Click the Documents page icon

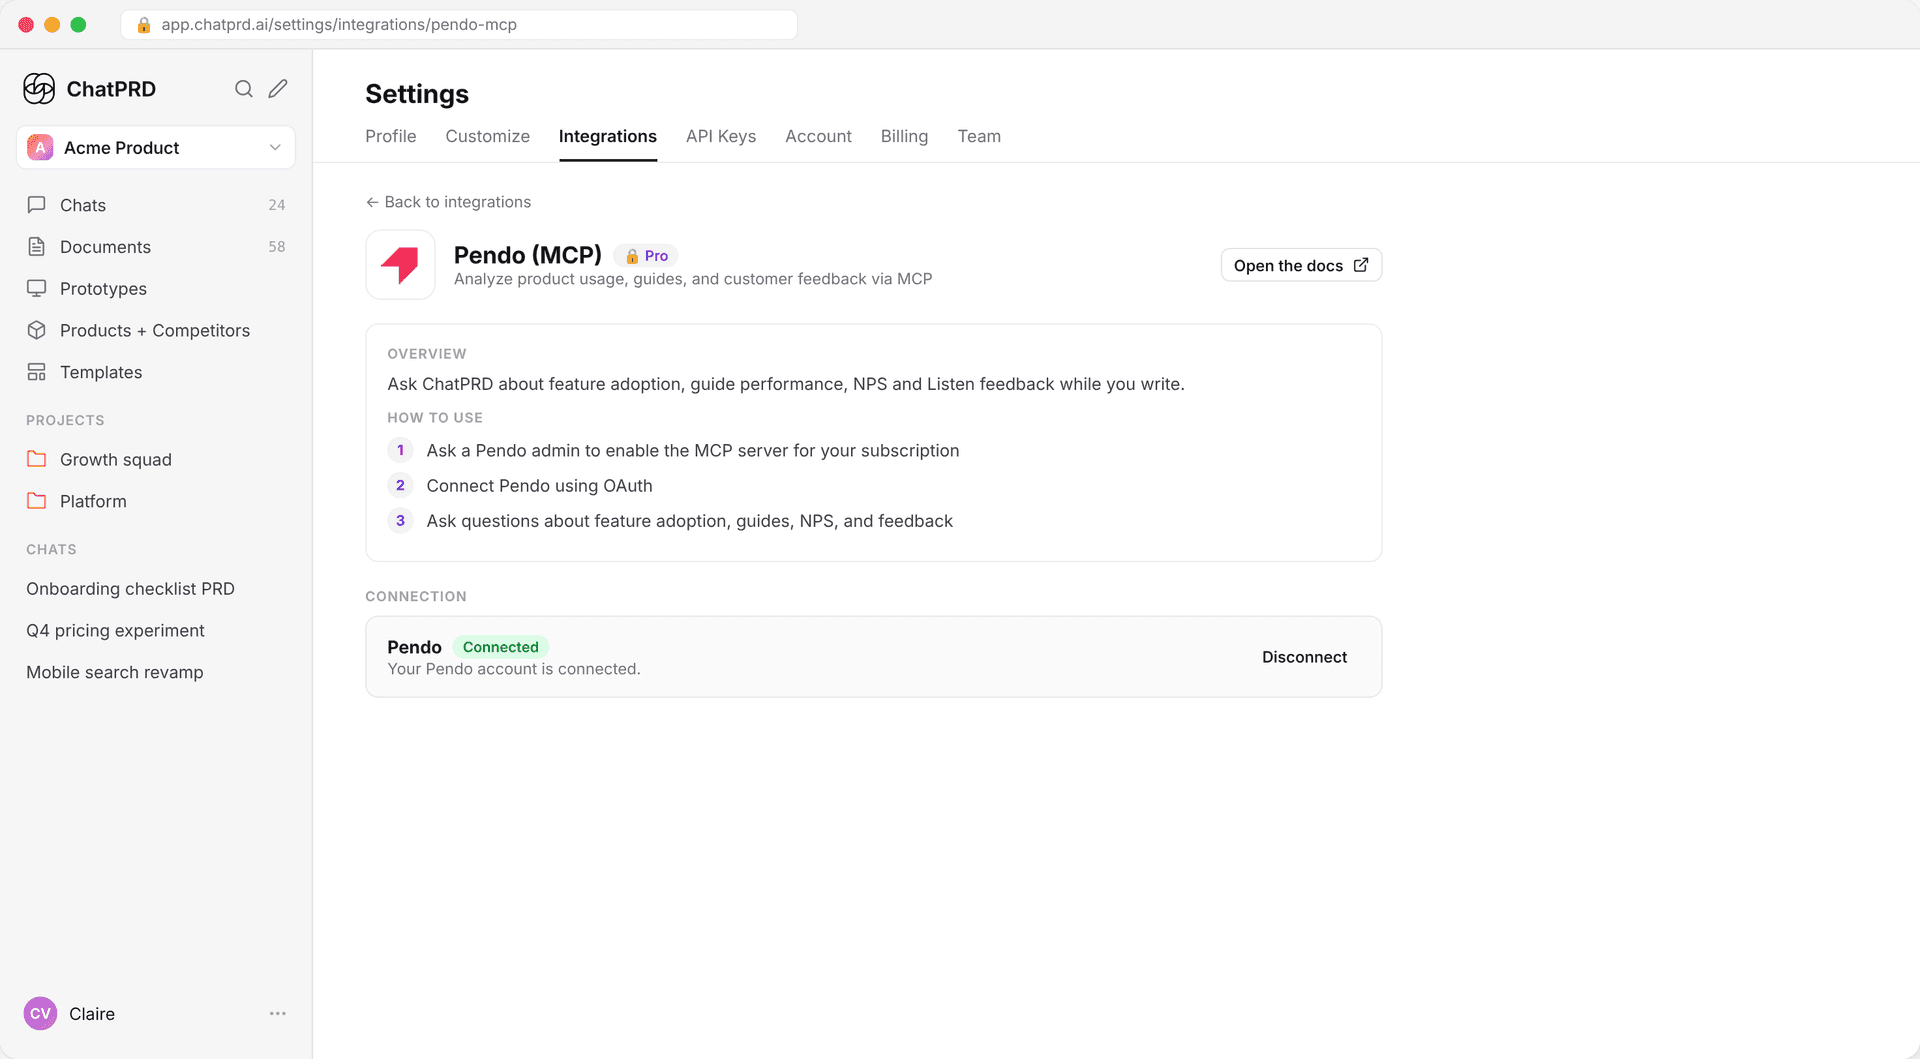pyautogui.click(x=37, y=246)
